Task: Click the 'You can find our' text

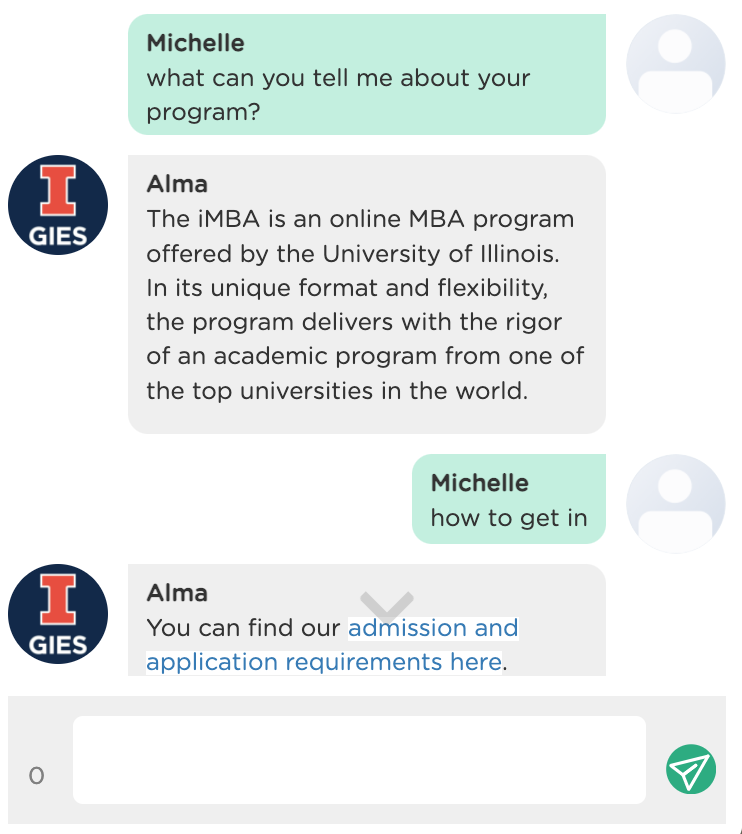Action: pos(243,628)
